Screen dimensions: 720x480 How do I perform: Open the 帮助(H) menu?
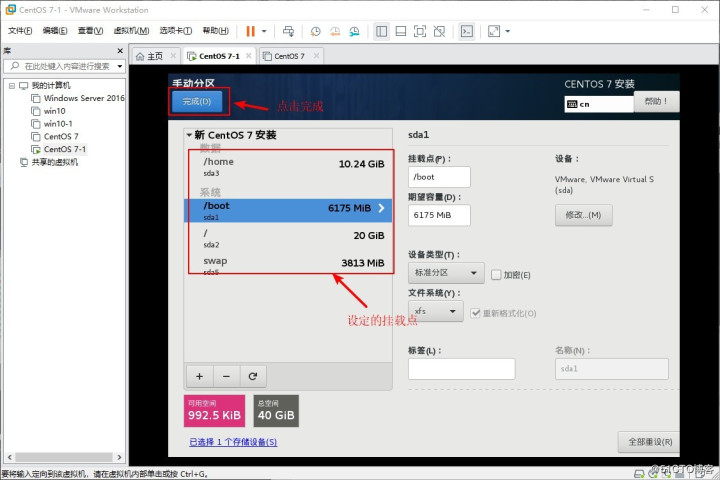pyautogui.click(x=215, y=31)
